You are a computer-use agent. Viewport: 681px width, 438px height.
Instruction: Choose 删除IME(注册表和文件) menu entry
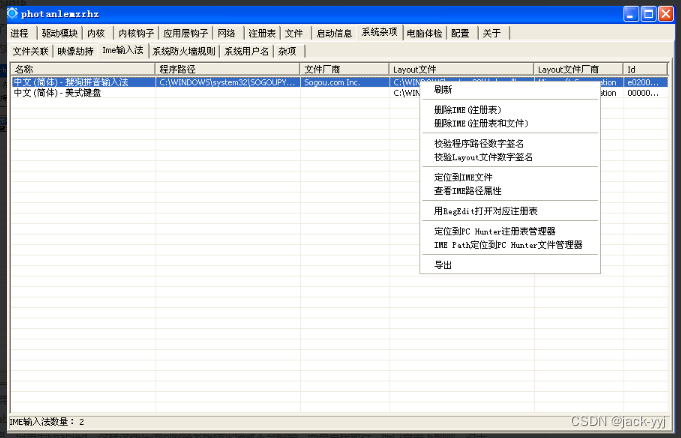(510, 123)
